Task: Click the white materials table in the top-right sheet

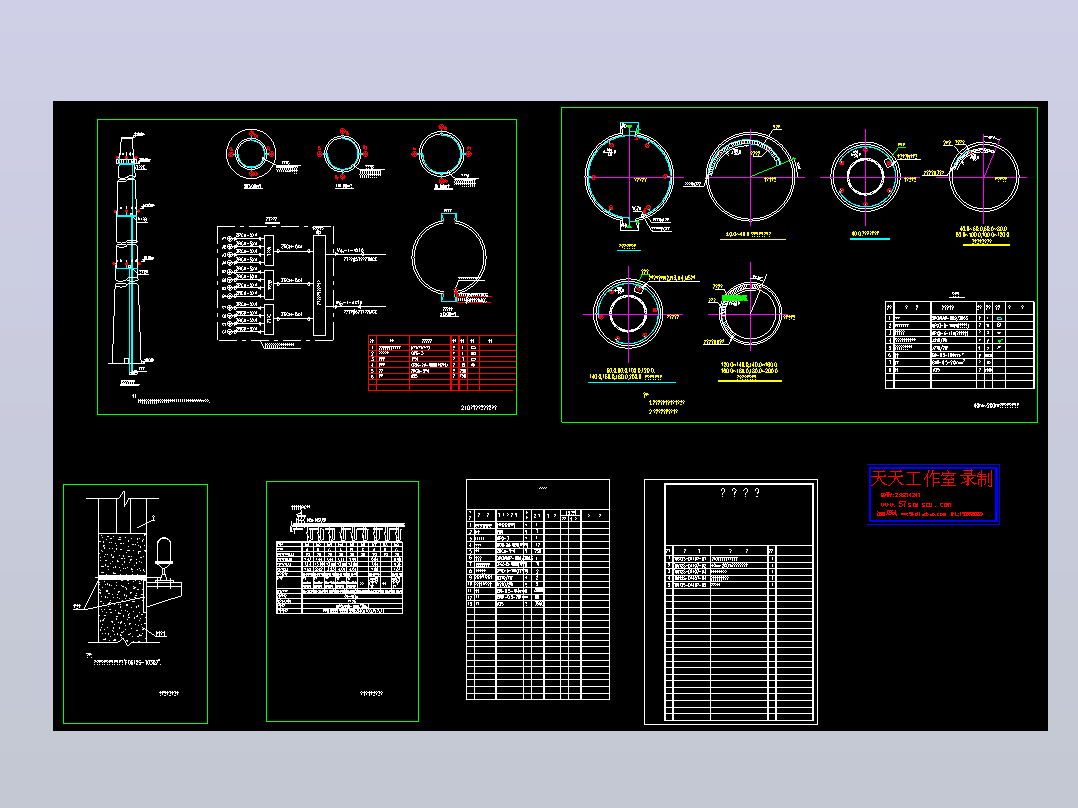Action: (x=960, y=345)
